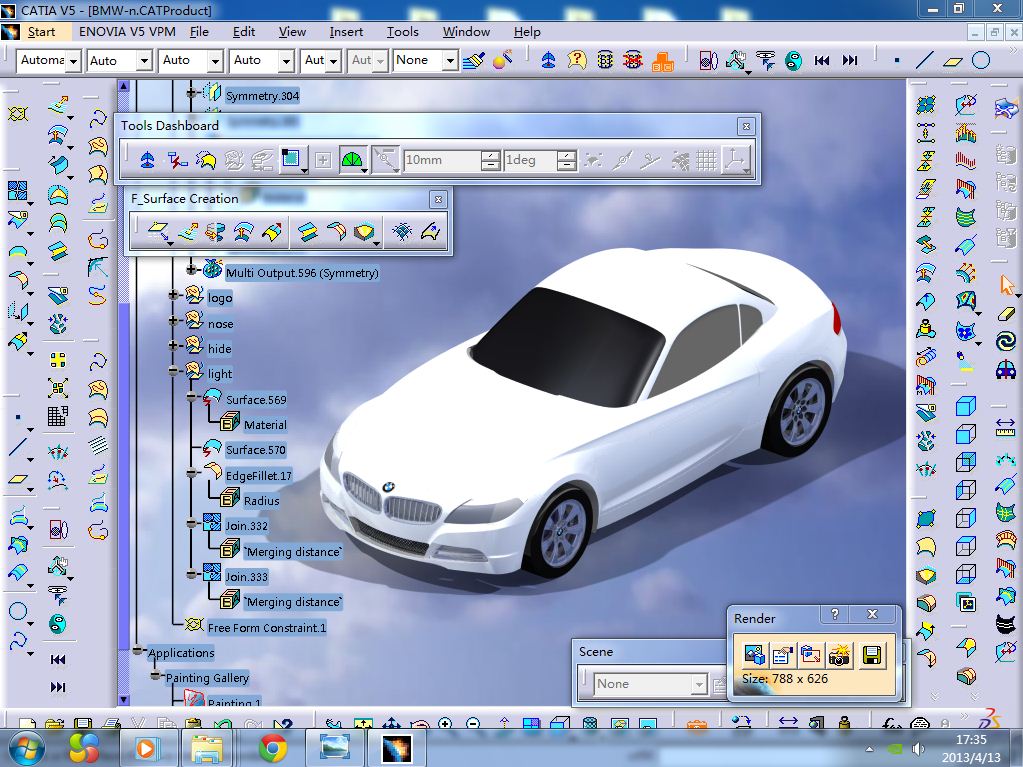Viewport: 1023px width, 767px height.
Task: Click the painter brush icon in top toolbar
Action: 474,61
